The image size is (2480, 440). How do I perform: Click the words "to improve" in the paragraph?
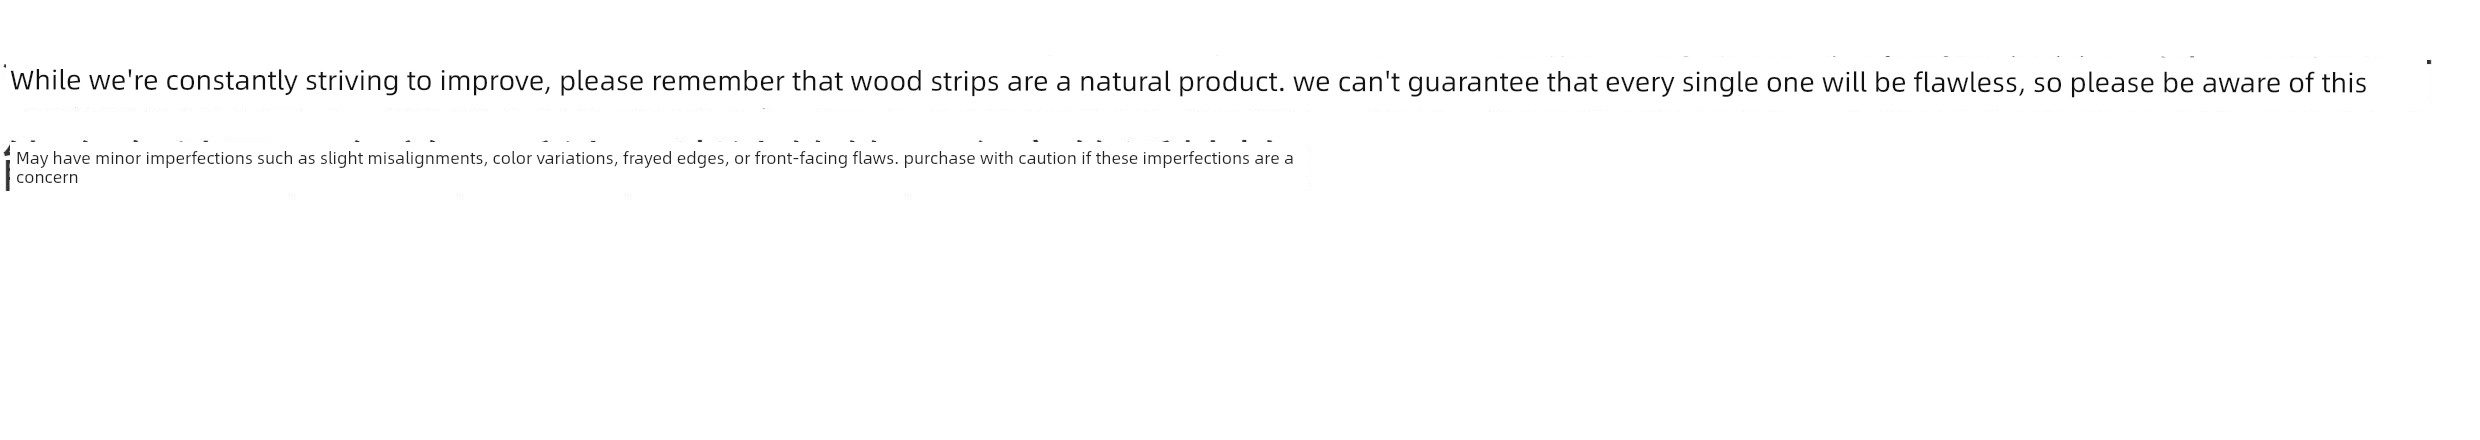click(478, 82)
